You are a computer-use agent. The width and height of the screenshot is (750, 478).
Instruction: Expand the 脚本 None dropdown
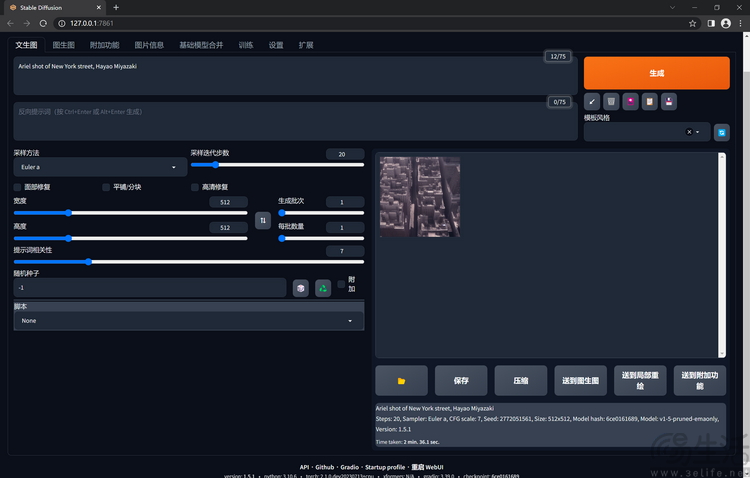[188, 321]
